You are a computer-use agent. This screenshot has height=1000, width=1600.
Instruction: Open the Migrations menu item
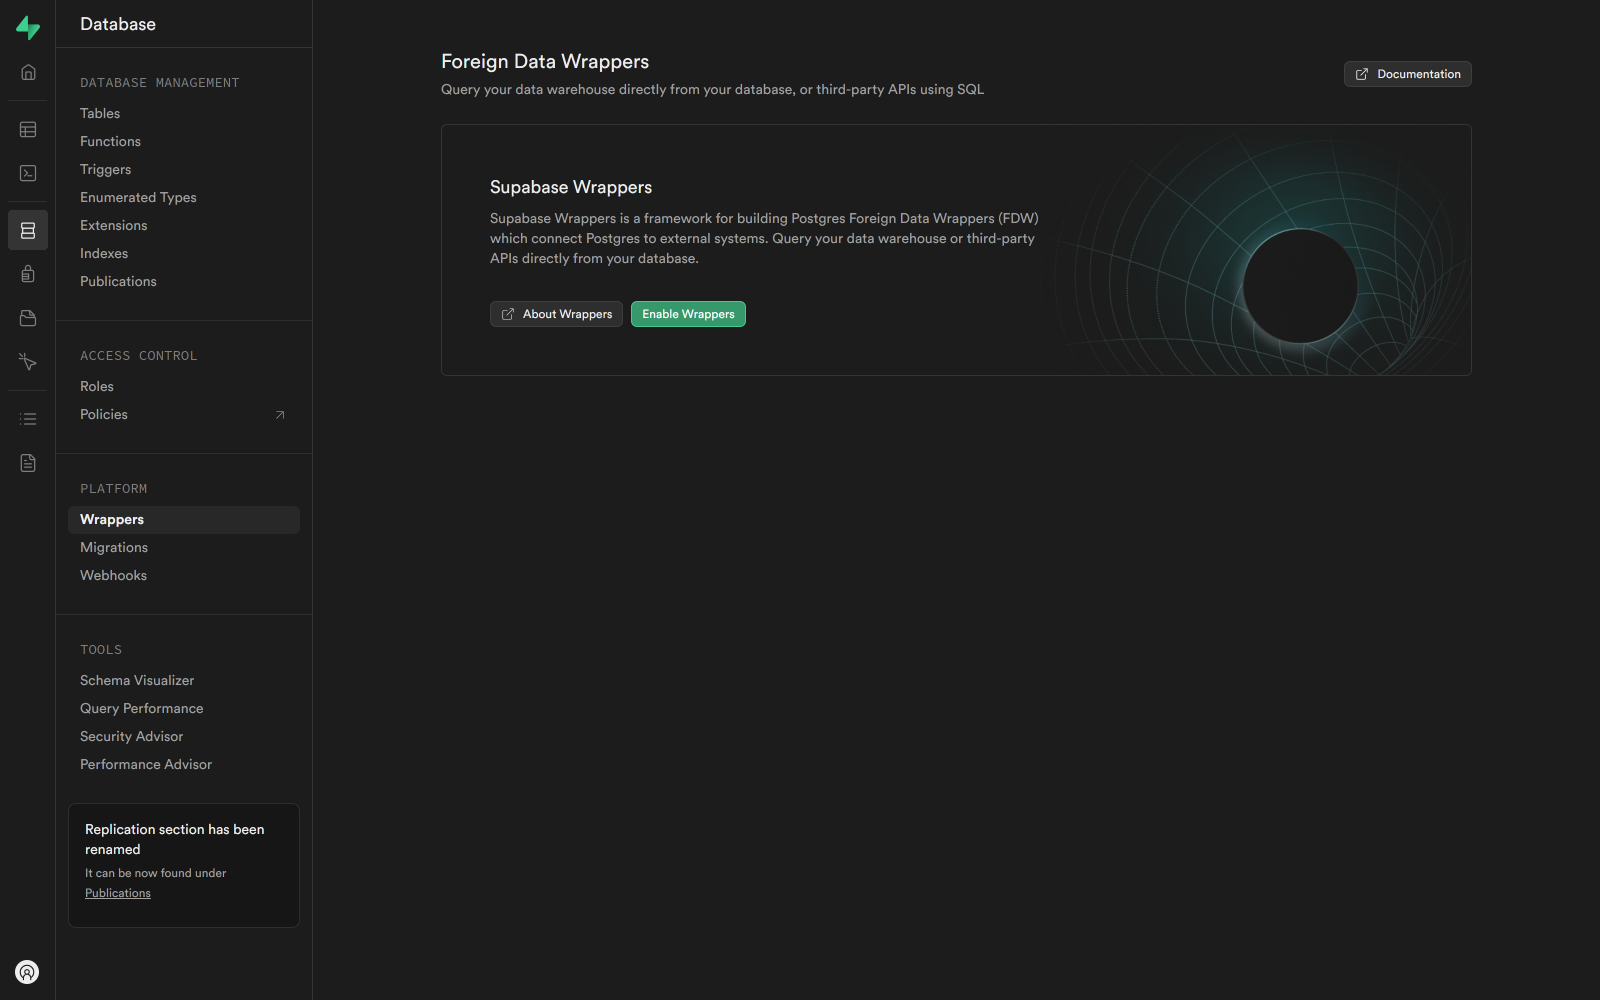point(184,547)
